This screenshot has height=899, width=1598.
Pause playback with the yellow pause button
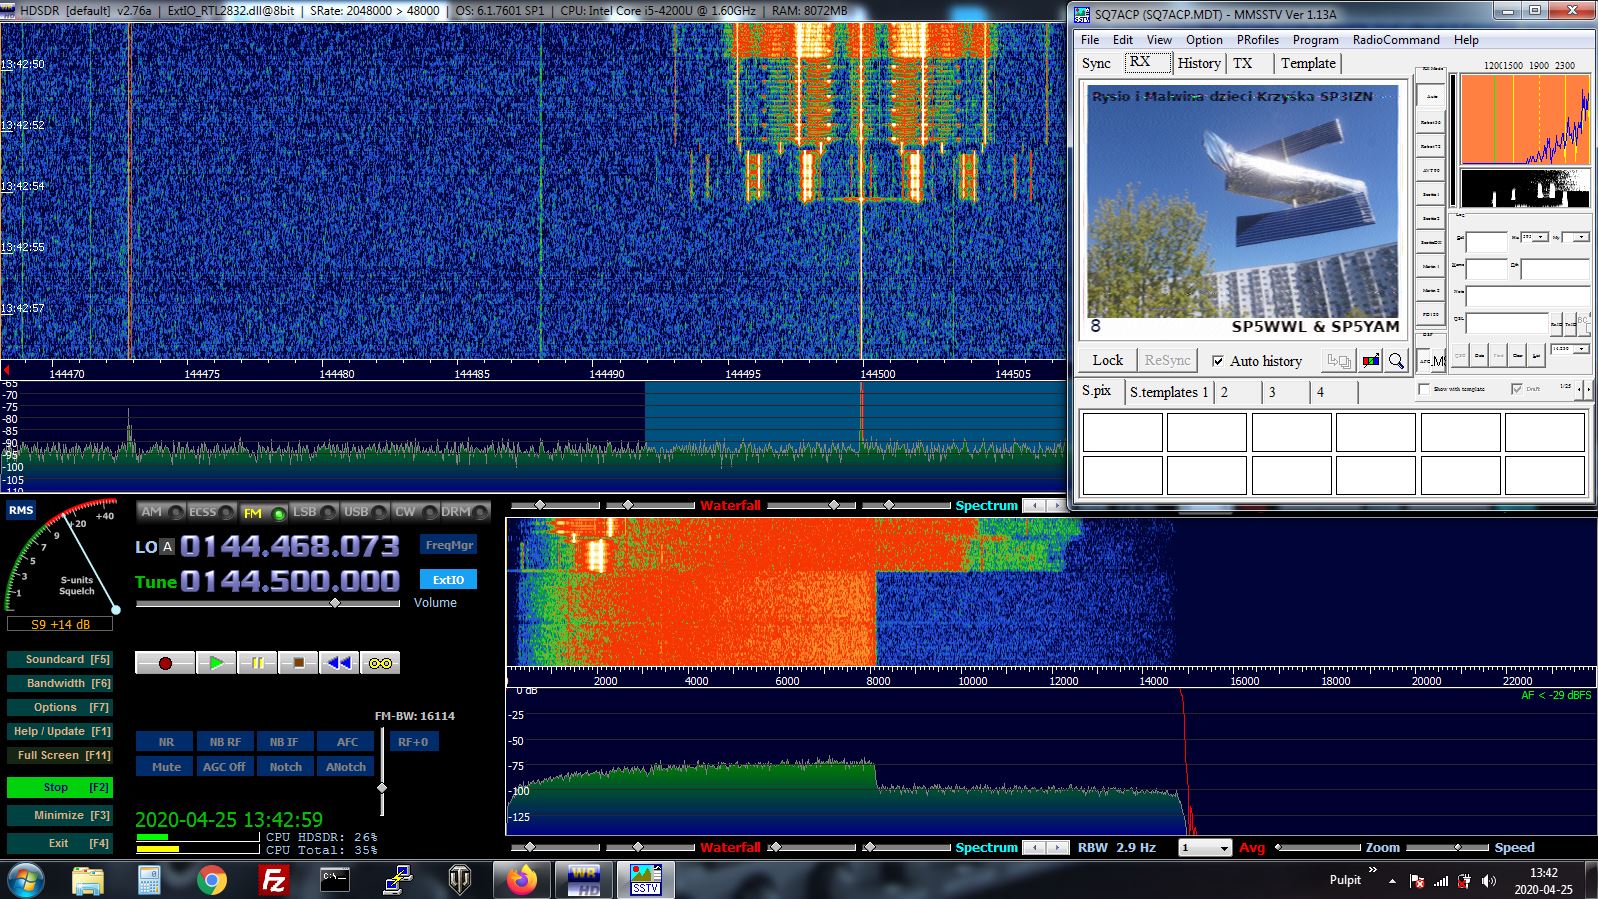click(x=257, y=663)
